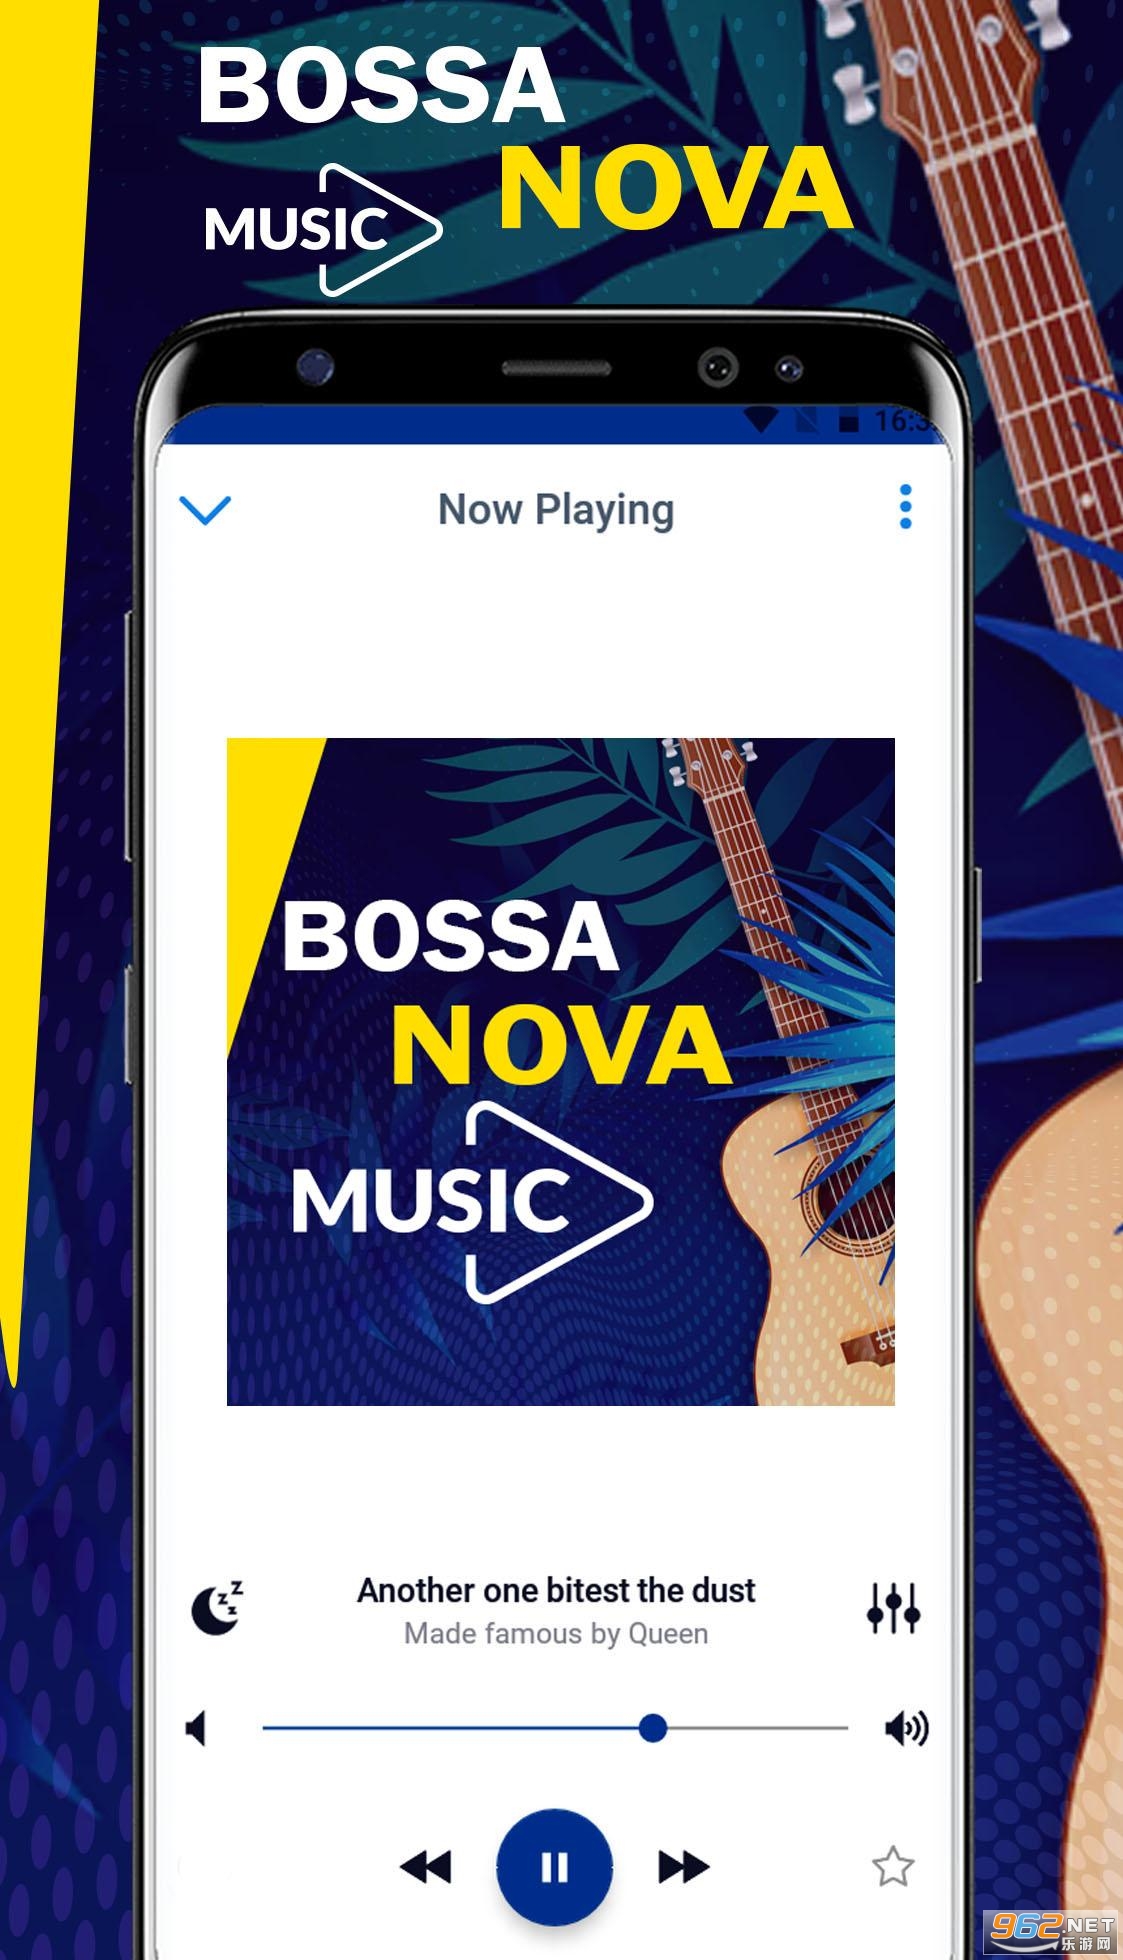This screenshot has height=1960, width=1123.
Task: Toggle the favorite star outline
Action: [x=893, y=1866]
